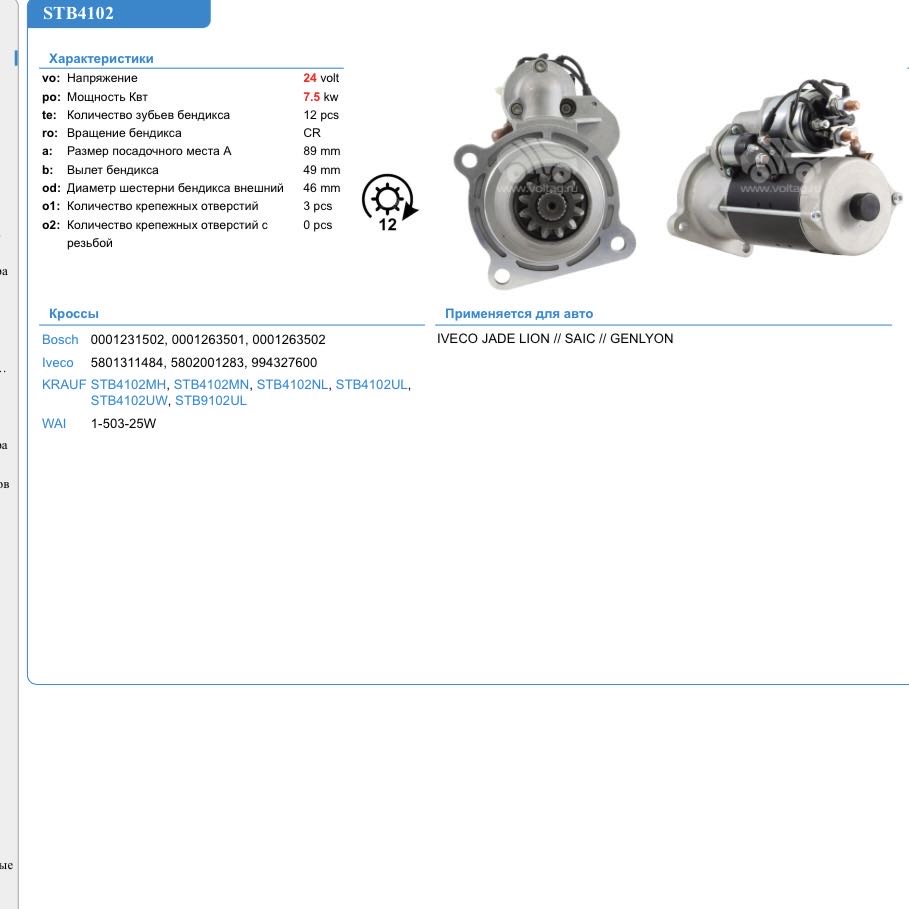This screenshot has width=909, height=909.
Task: Open the STB4102UW part link
Action: [128, 401]
